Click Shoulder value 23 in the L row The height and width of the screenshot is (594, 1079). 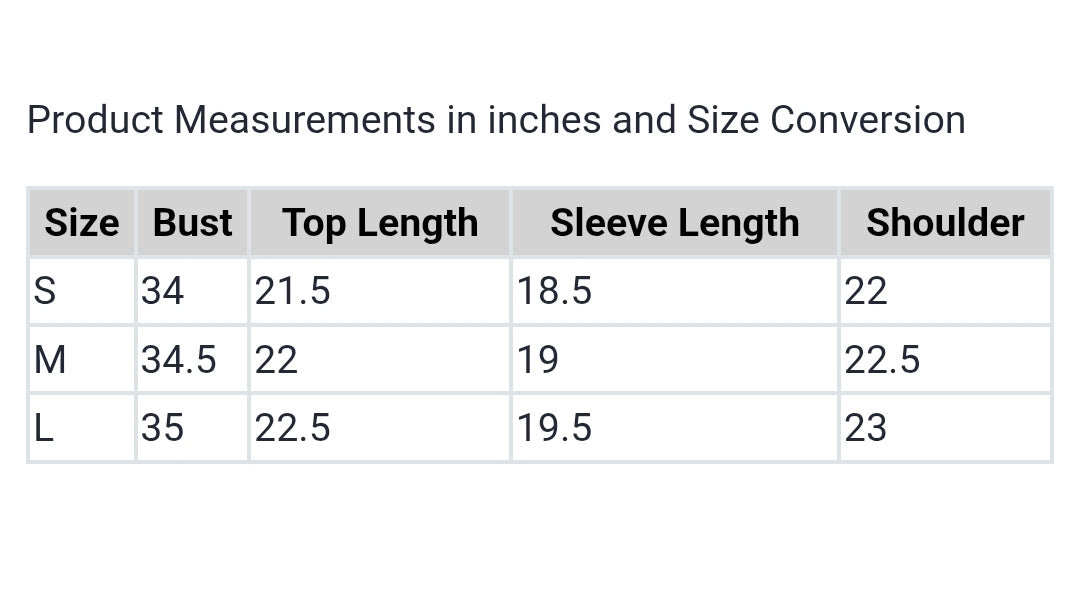[x=866, y=428]
